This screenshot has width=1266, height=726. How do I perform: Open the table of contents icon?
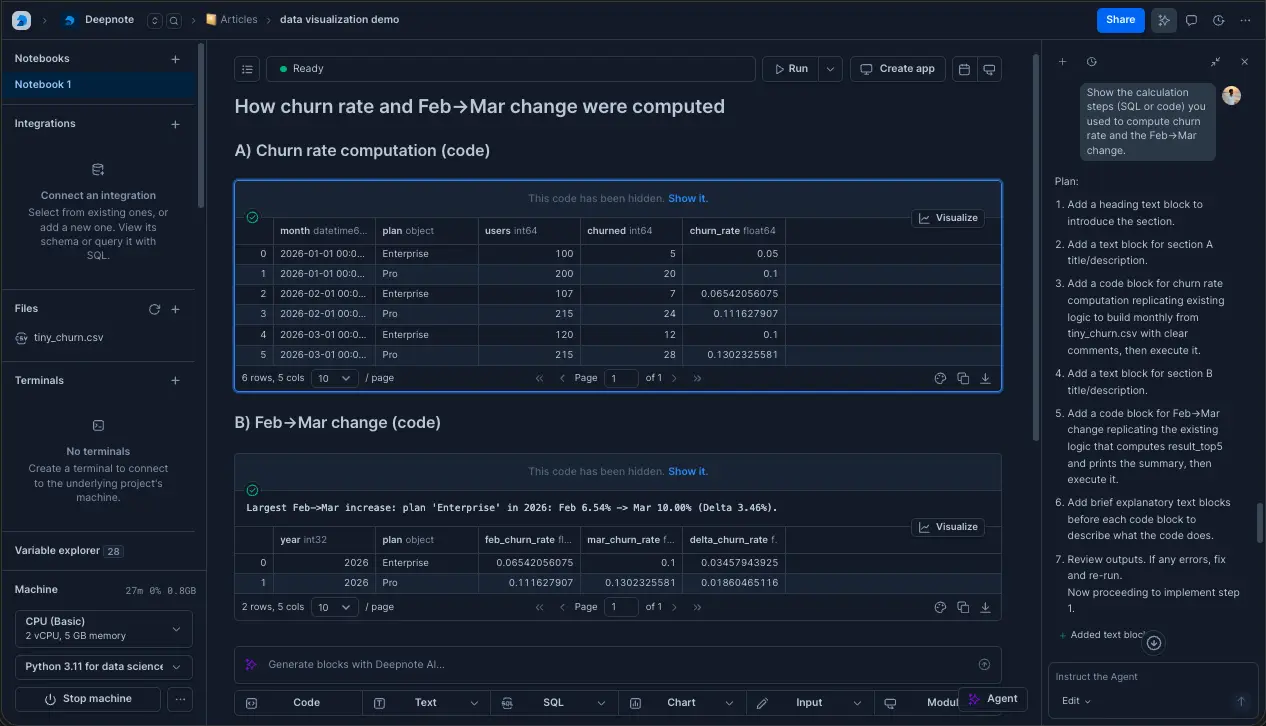(247, 69)
